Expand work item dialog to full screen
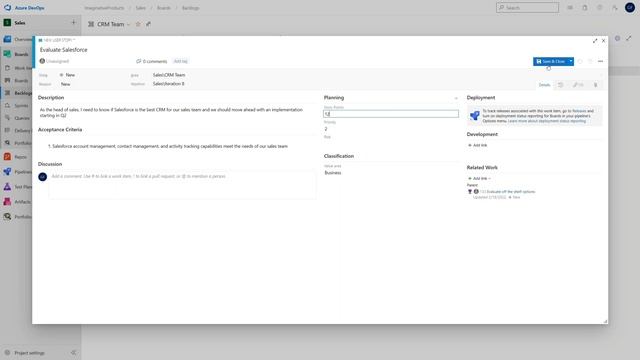Image resolution: width=640 pixels, height=360 pixels. [x=595, y=41]
